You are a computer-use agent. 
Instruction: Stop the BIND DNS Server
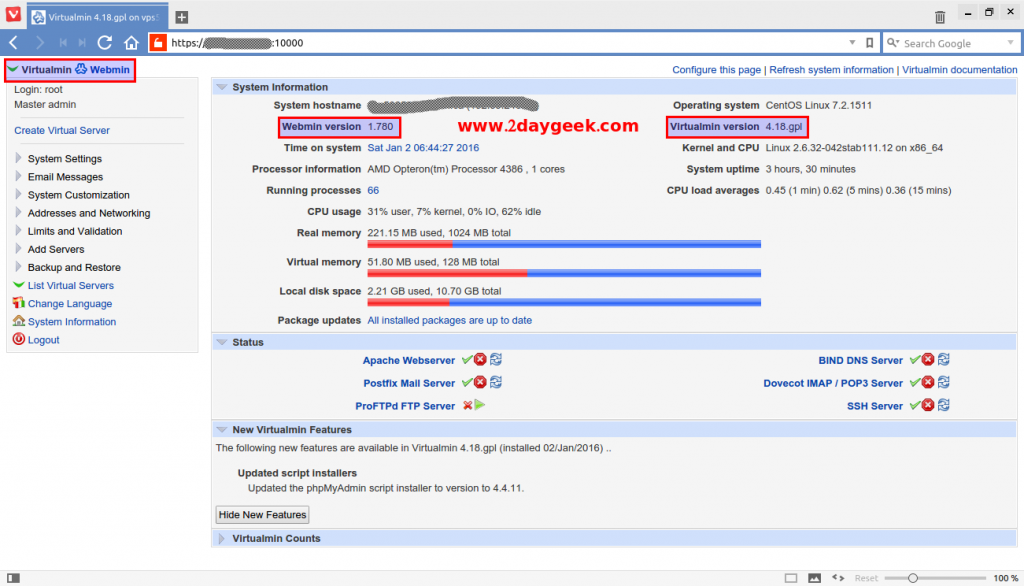point(928,360)
